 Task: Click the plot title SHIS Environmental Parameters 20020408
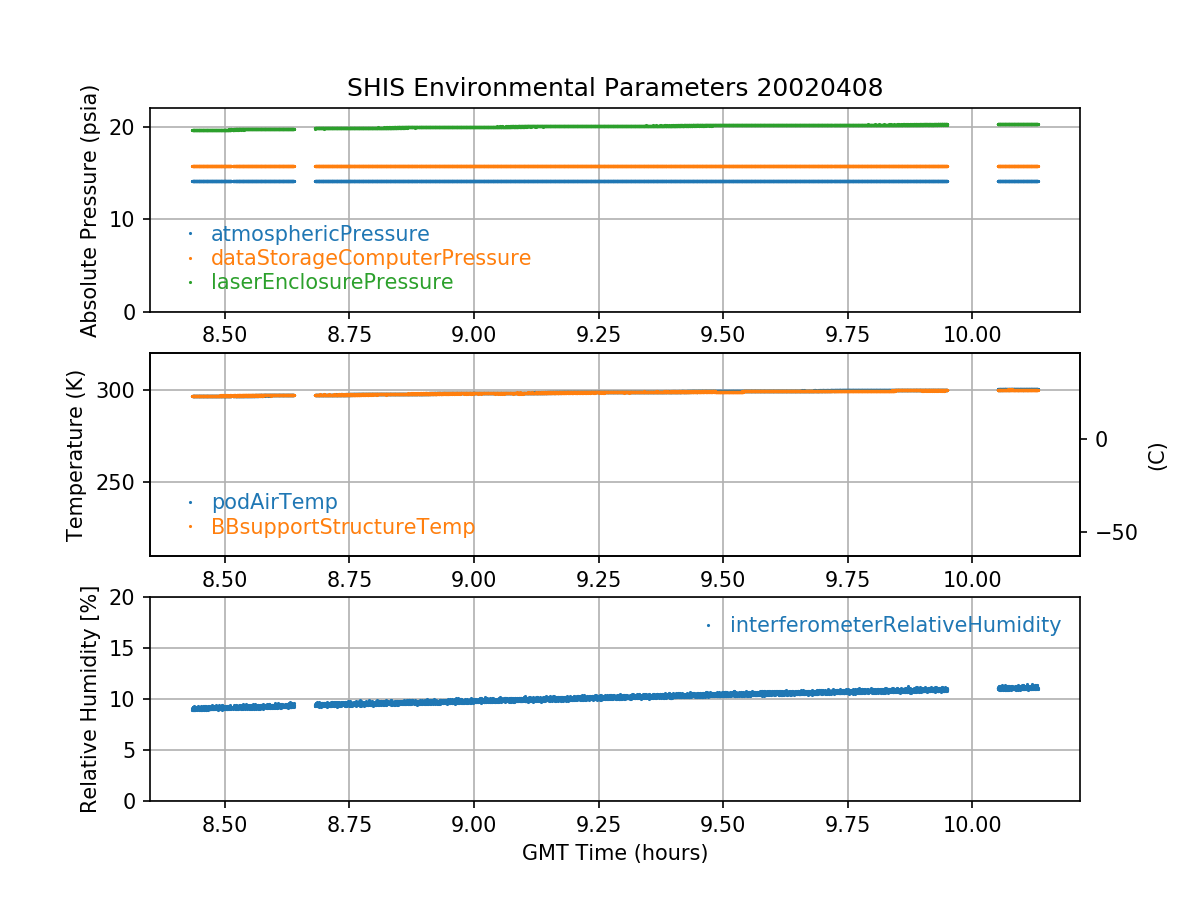pyautogui.click(x=614, y=88)
